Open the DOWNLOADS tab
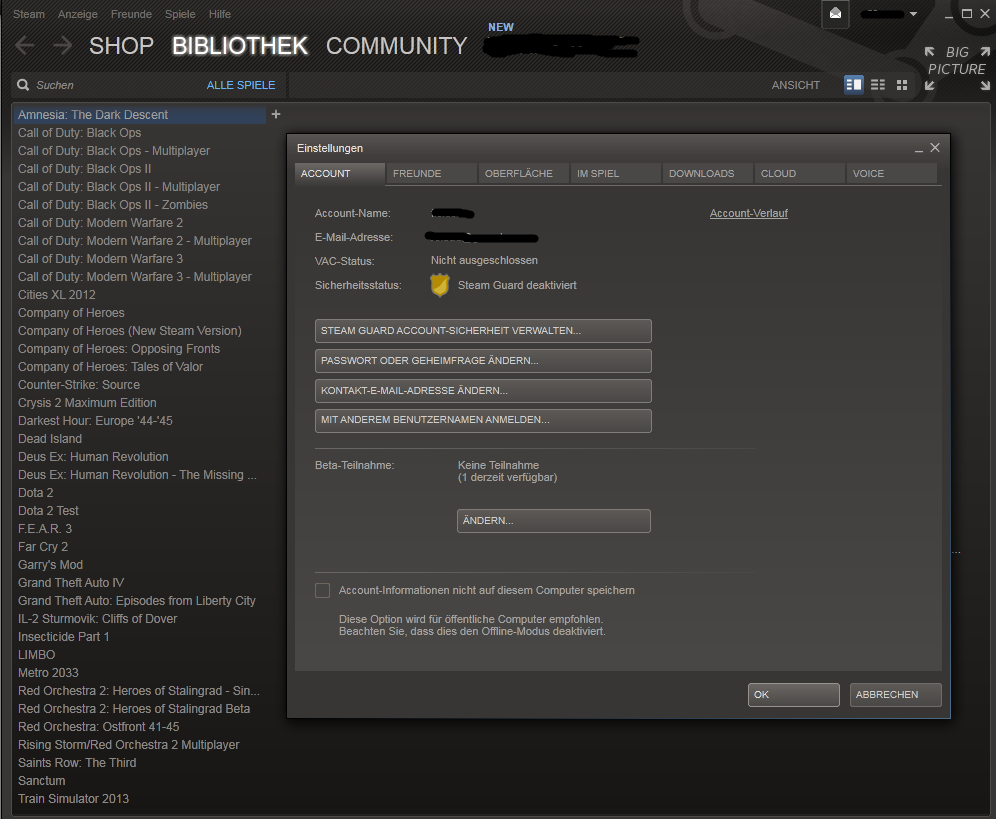Screen dimensions: 996x819 point(708,173)
